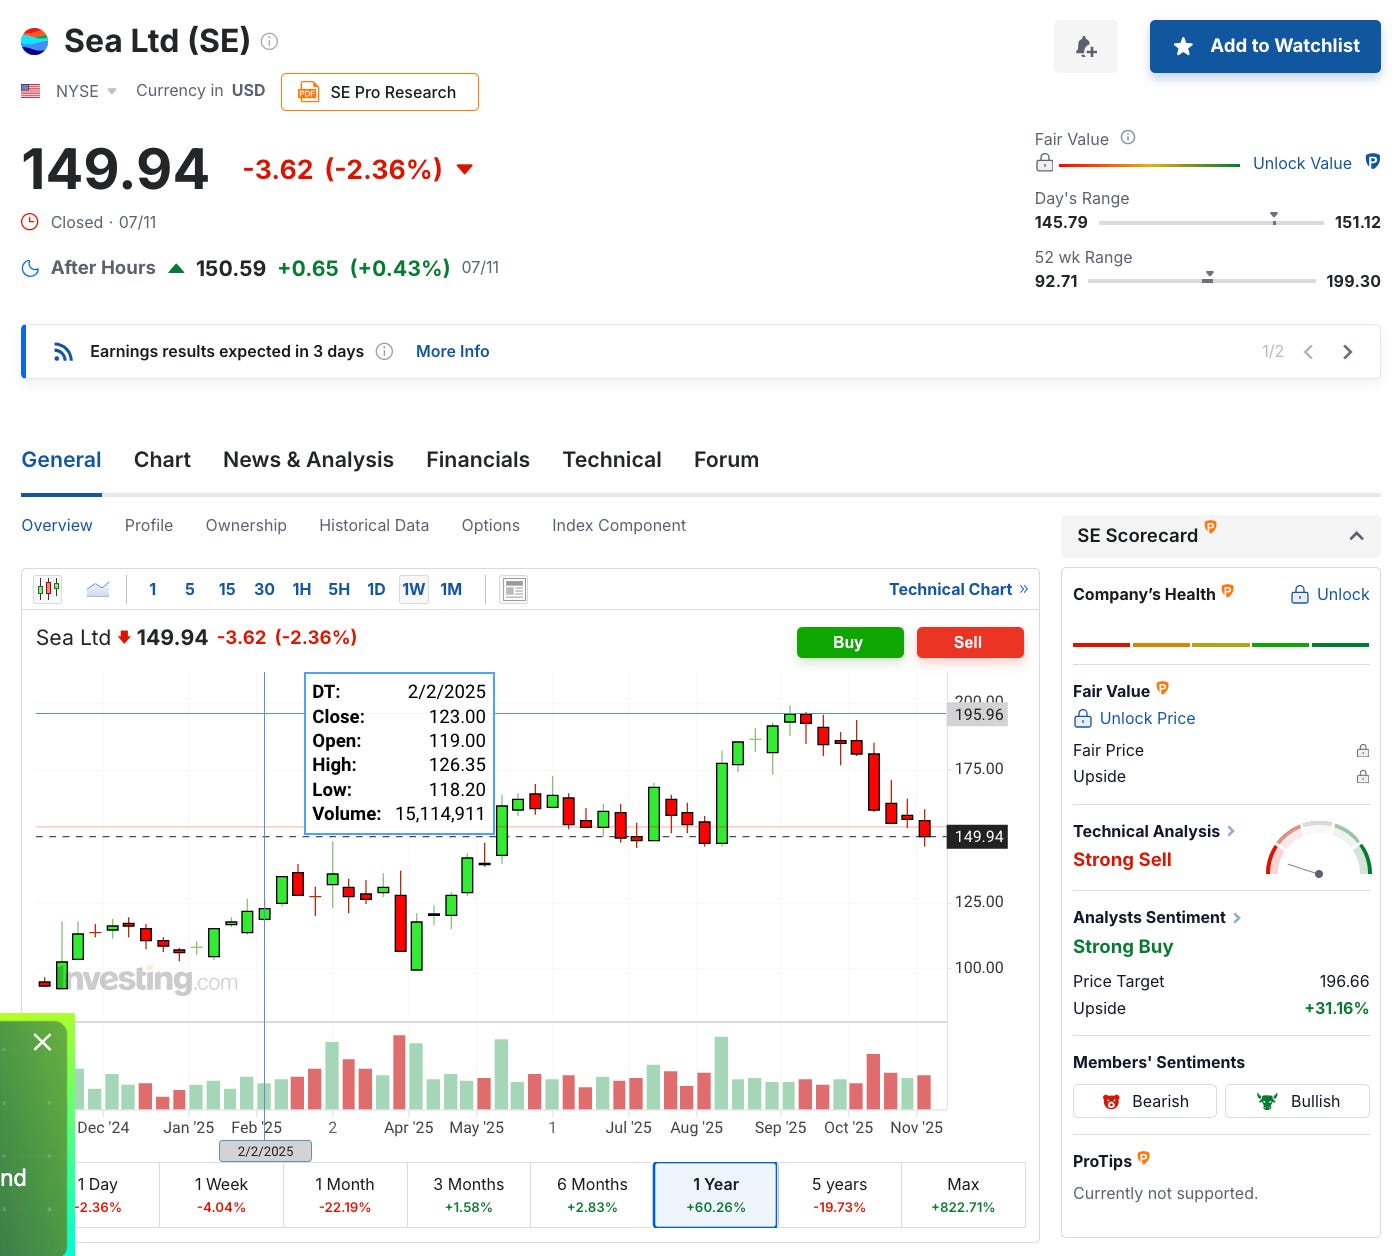Click the red Sell button
This screenshot has width=1398, height=1256.
pyautogui.click(x=970, y=642)
